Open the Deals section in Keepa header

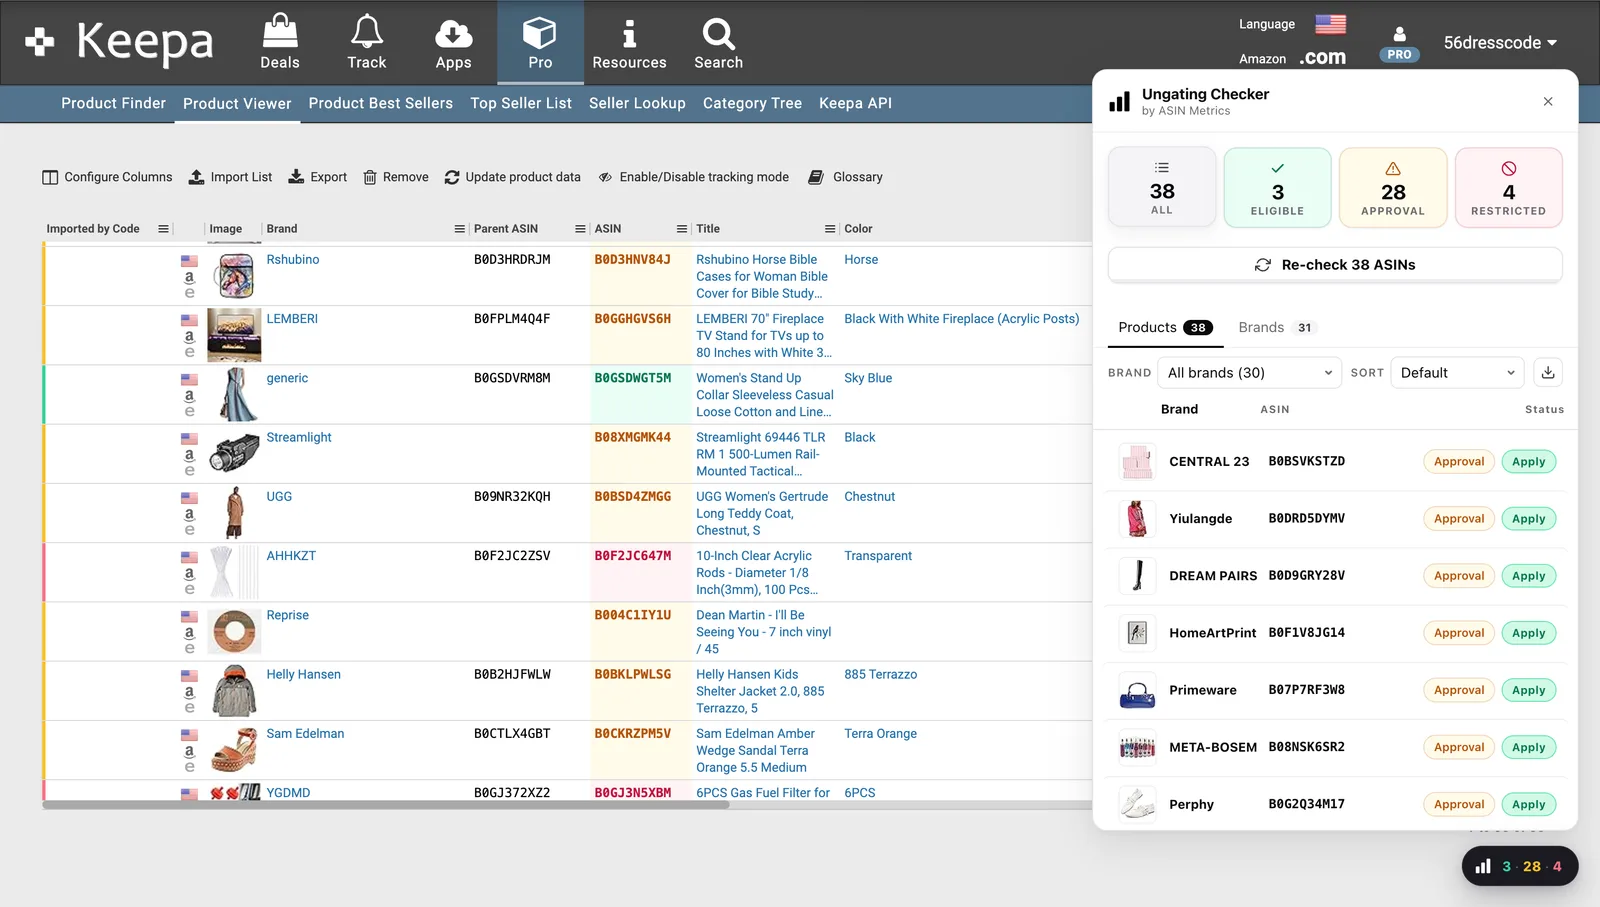[x=280, y=43]
